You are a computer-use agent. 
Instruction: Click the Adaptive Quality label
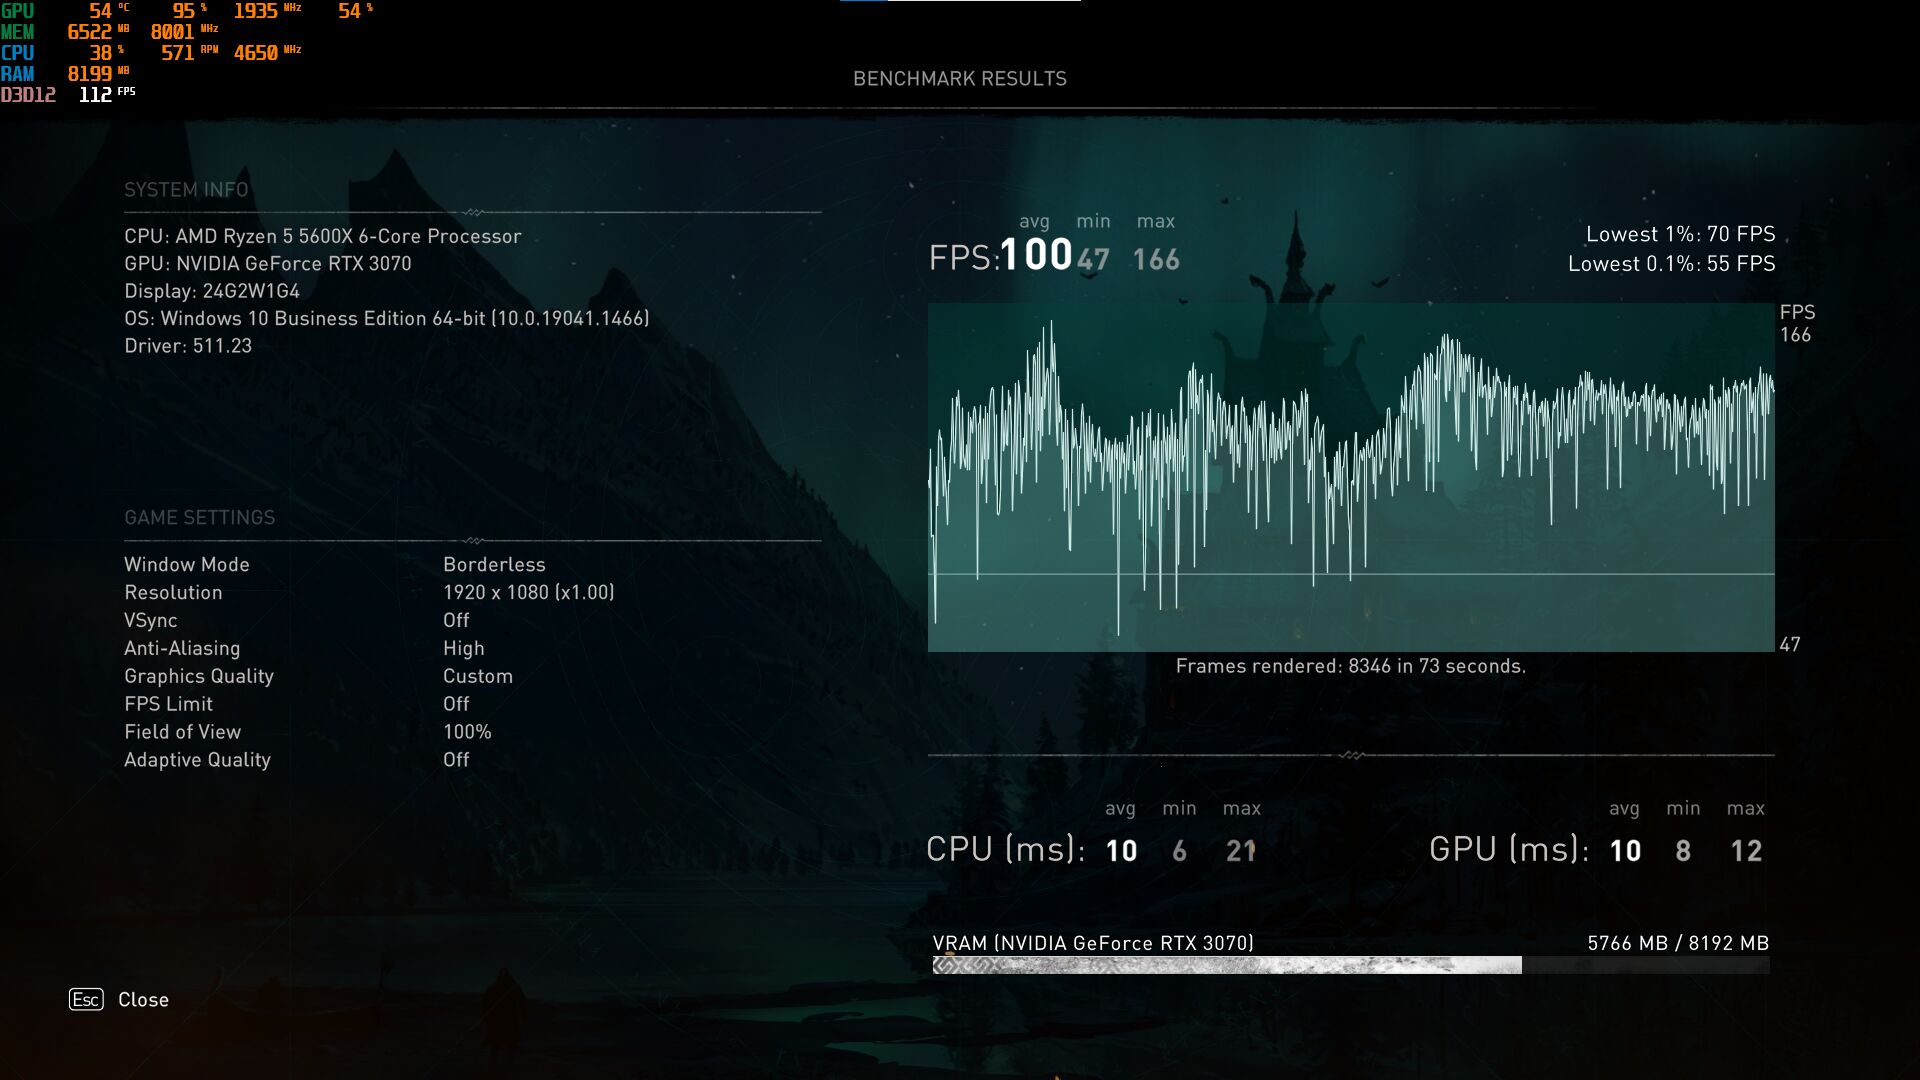[x=197, y=760]
